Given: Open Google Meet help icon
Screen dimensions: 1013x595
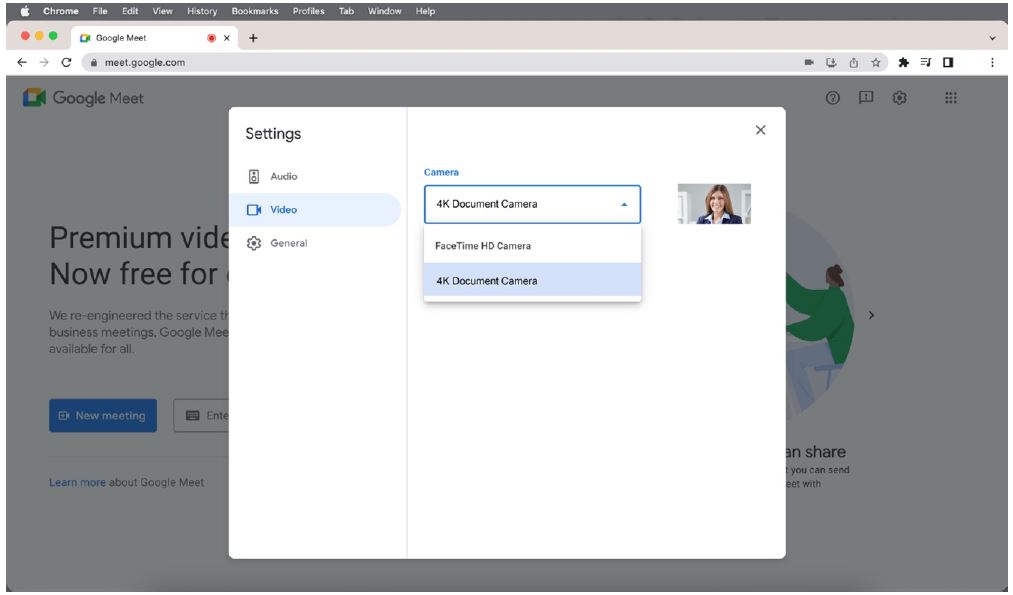Looking at the screenshot, I should [831, 98].
